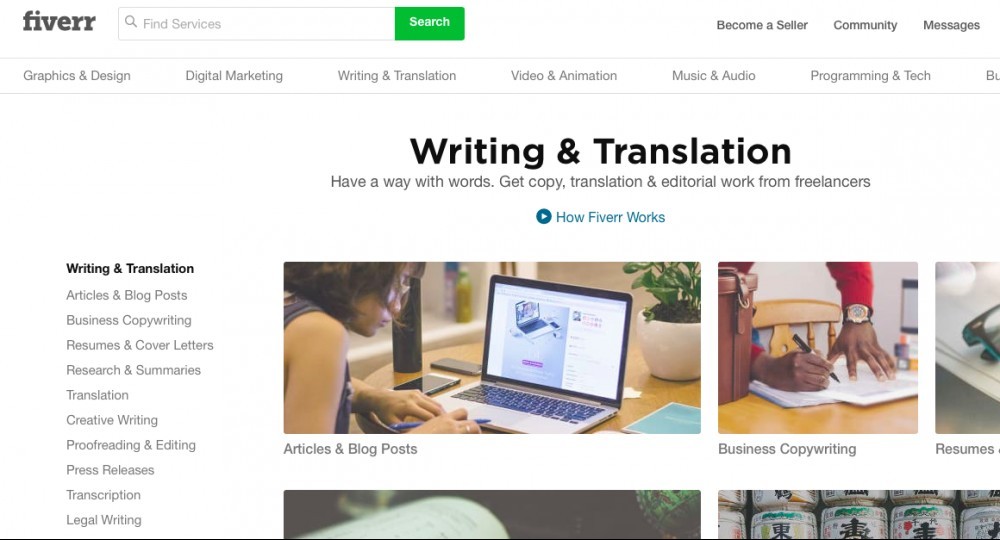Open the Community link
1000x540 pixels.
(x=865, y=26)
